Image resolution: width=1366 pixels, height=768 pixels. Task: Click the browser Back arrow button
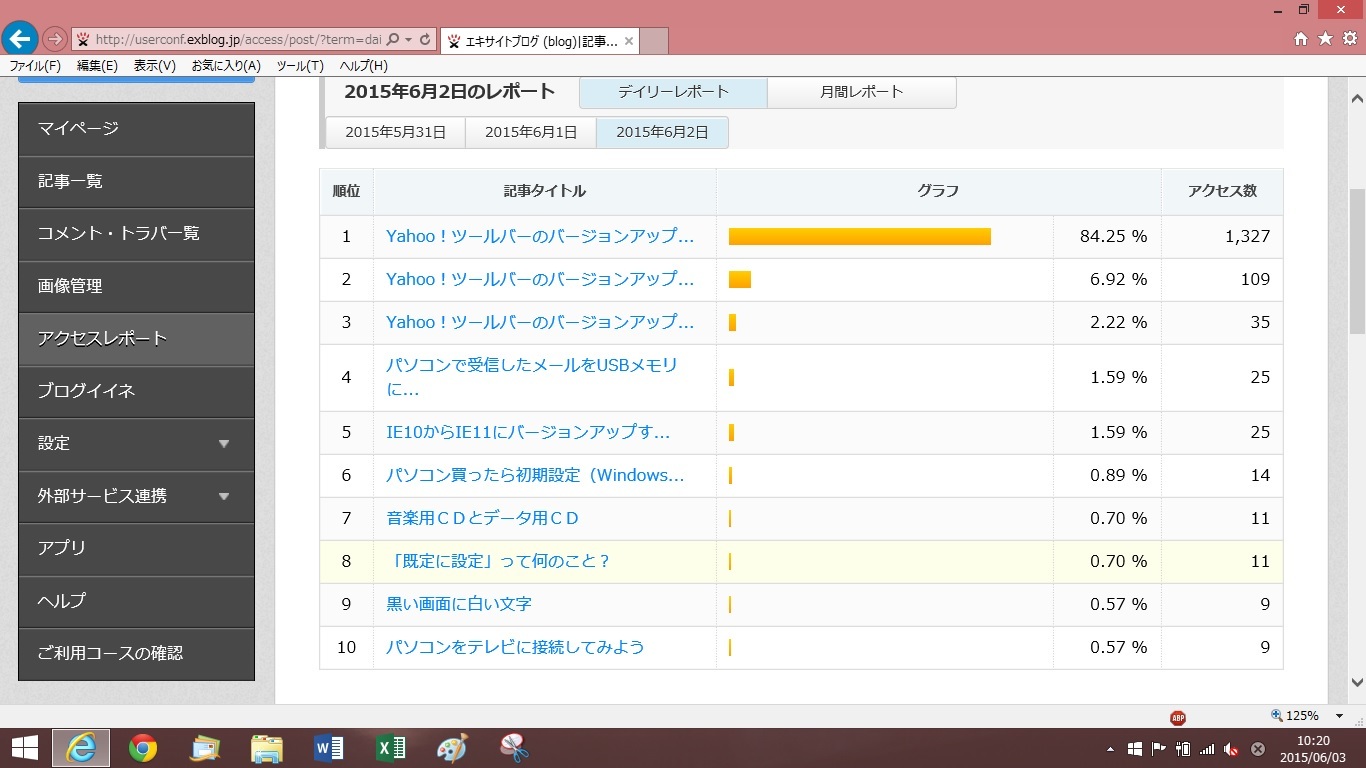(20, 39)
